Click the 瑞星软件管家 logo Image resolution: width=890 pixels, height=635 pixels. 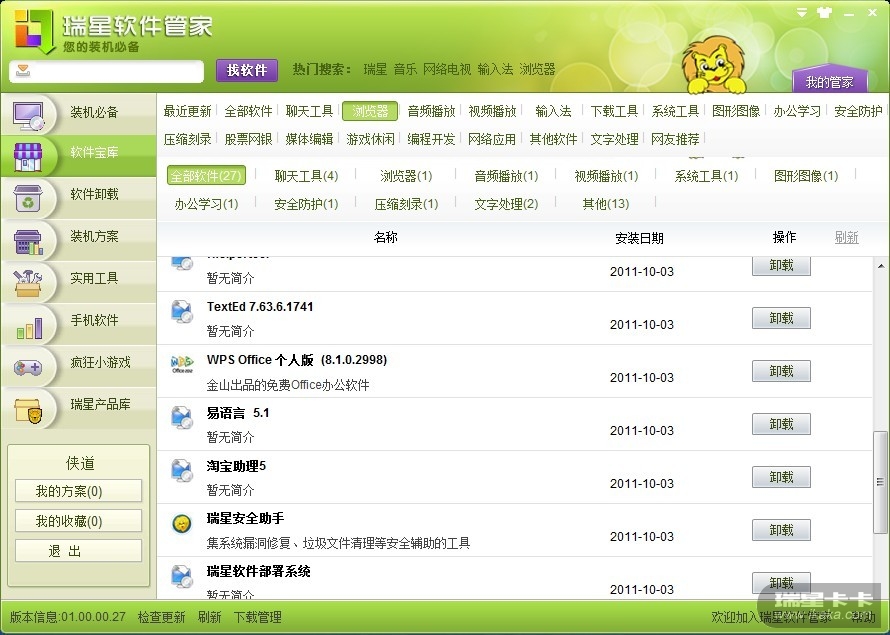click(x=35, y=31)
